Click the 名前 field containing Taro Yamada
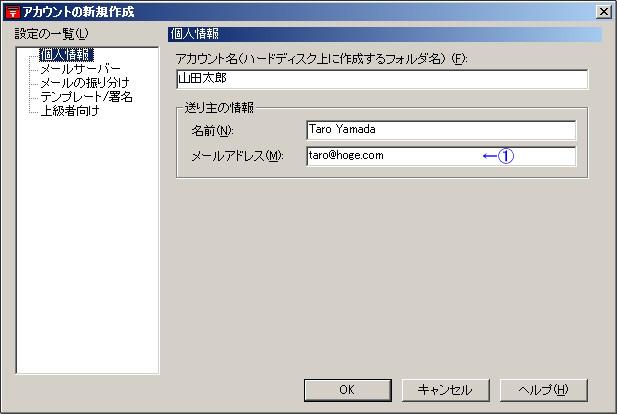 [x=441, y=130]
